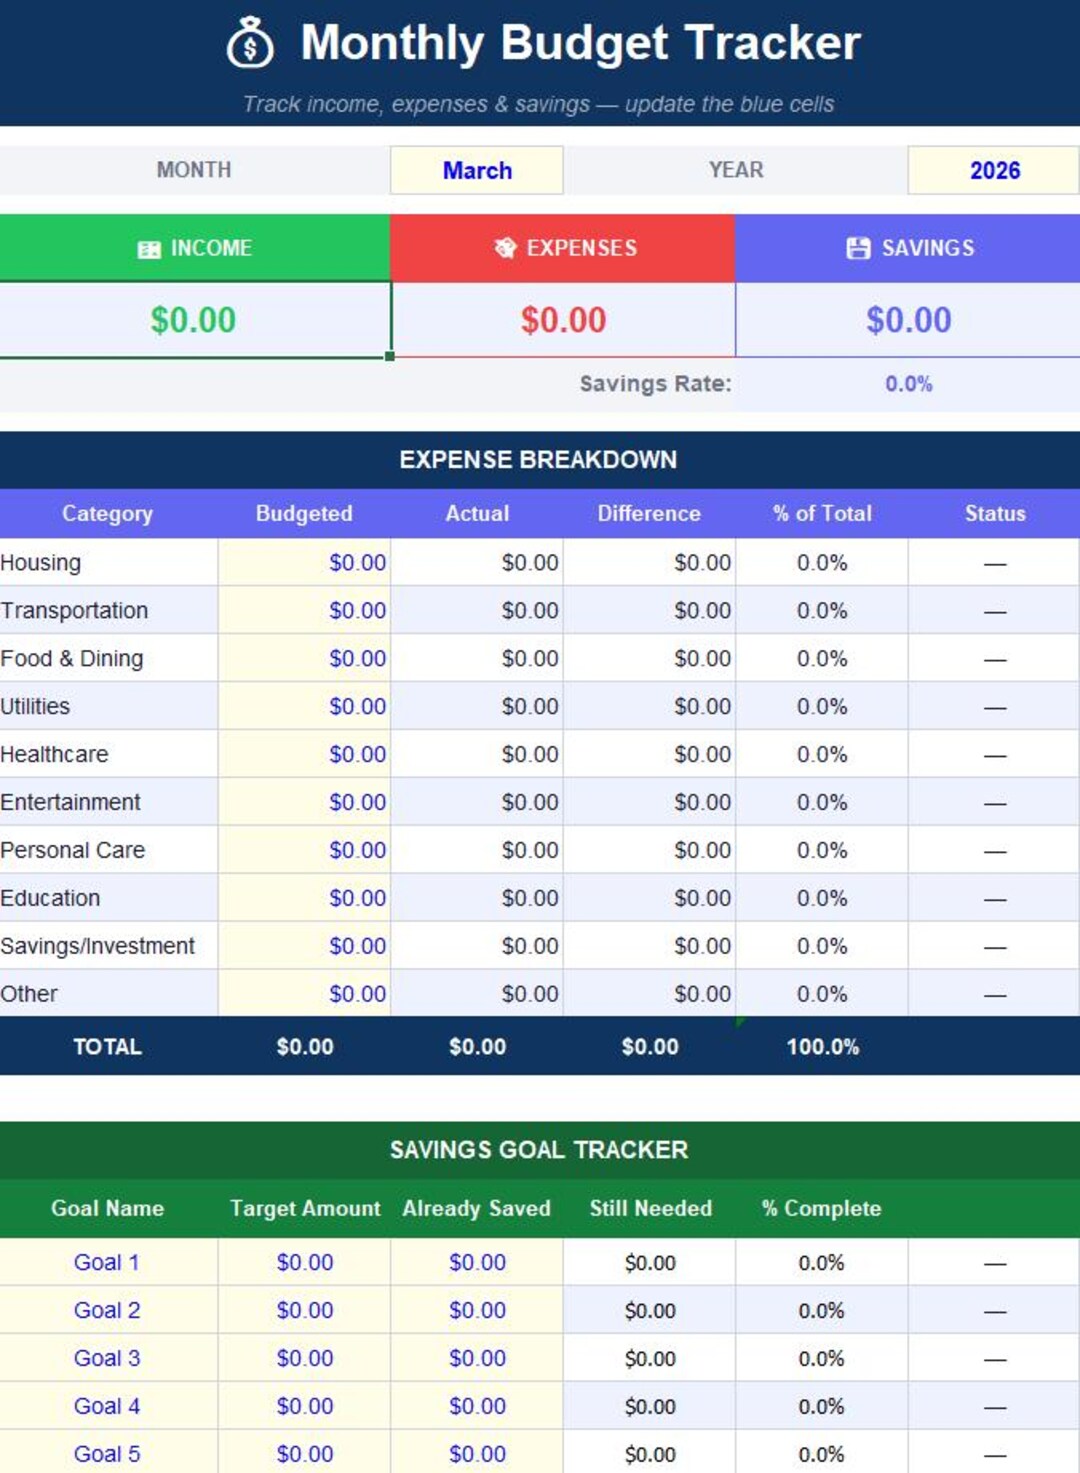Select the purple savings total $0.00 cell
The width and height of the screenshot is (1080, 1473).
(908, 320)
